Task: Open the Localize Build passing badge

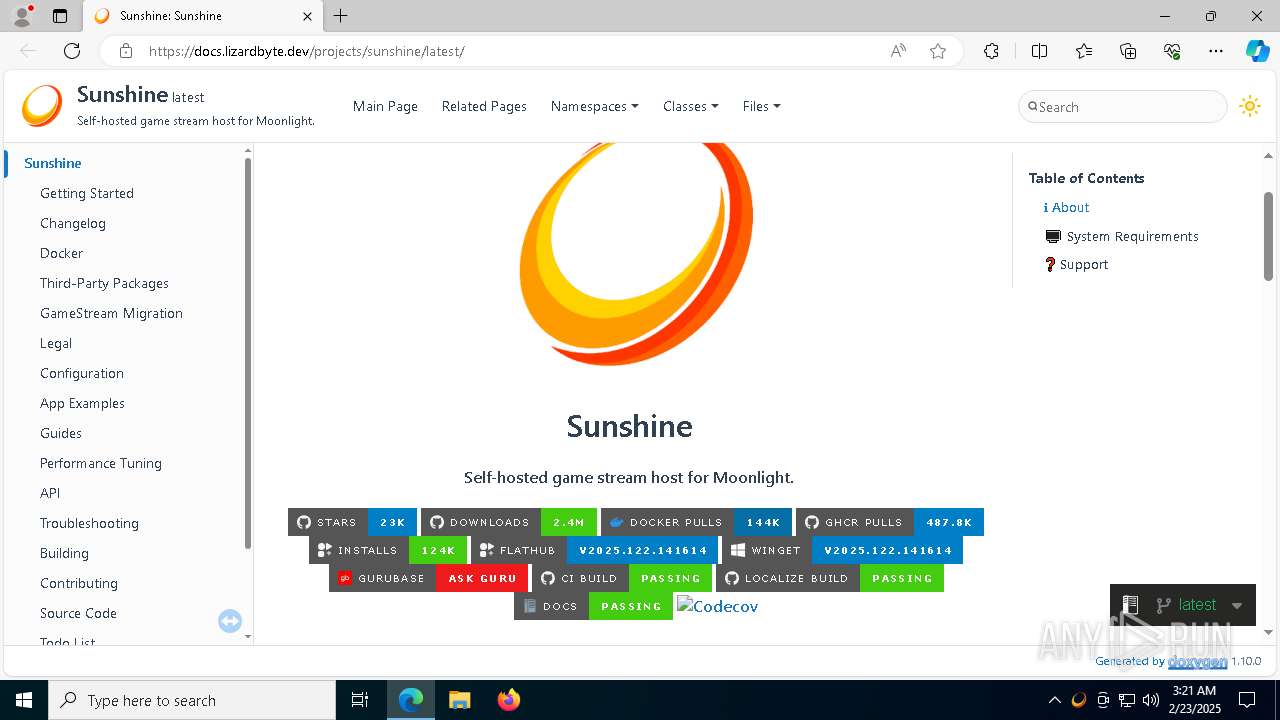Action: point(830,578)
